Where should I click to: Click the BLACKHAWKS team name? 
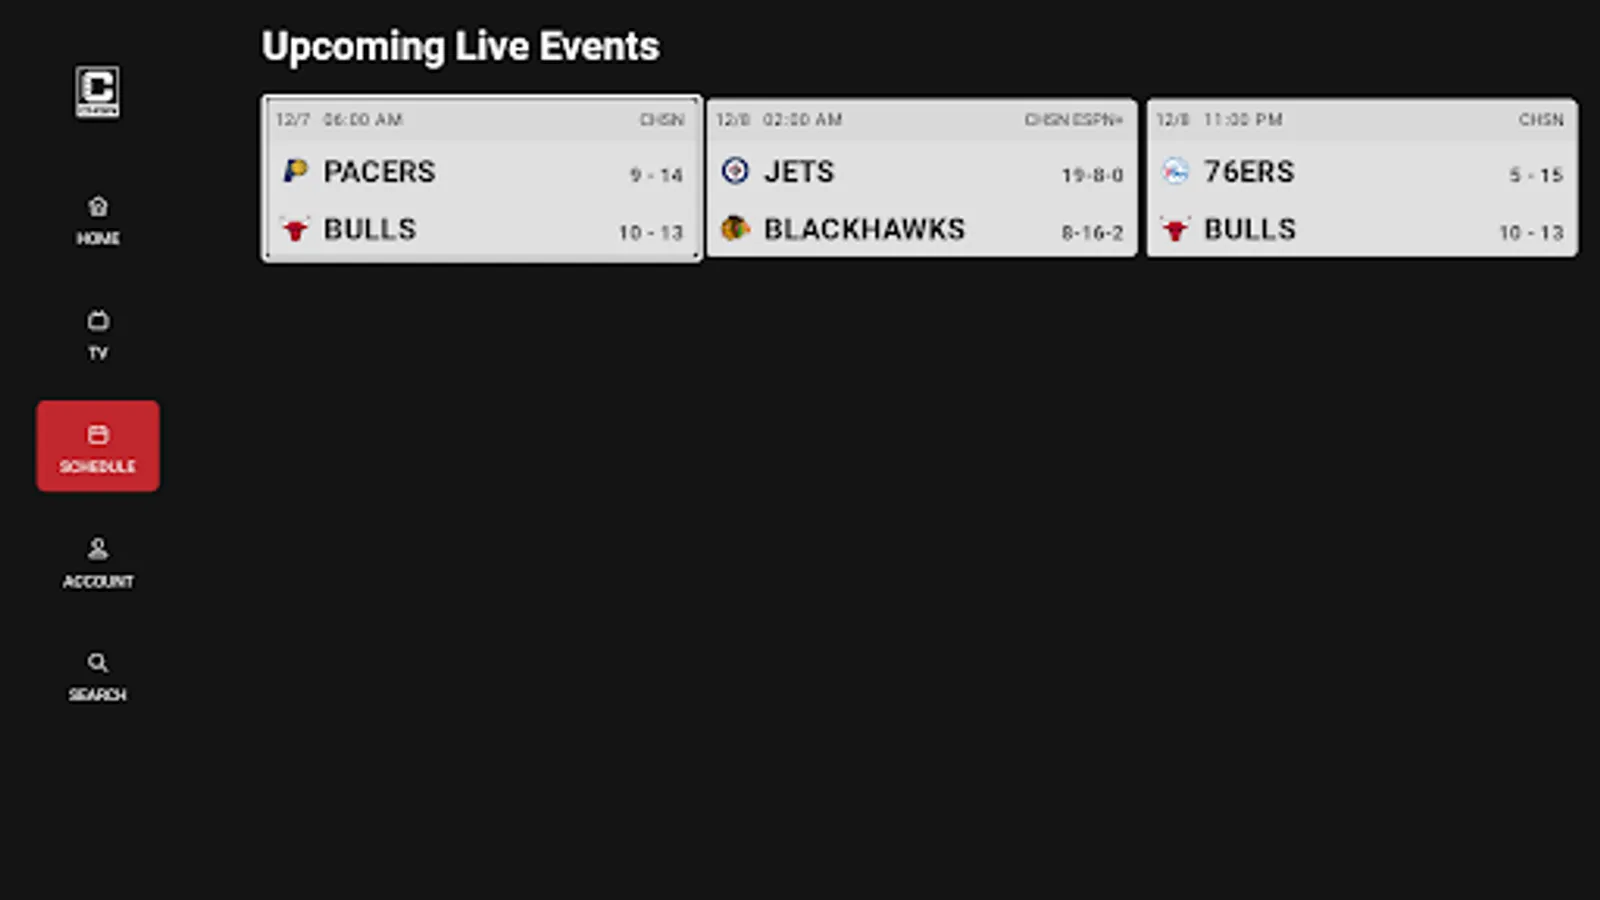tap(864, 229)
